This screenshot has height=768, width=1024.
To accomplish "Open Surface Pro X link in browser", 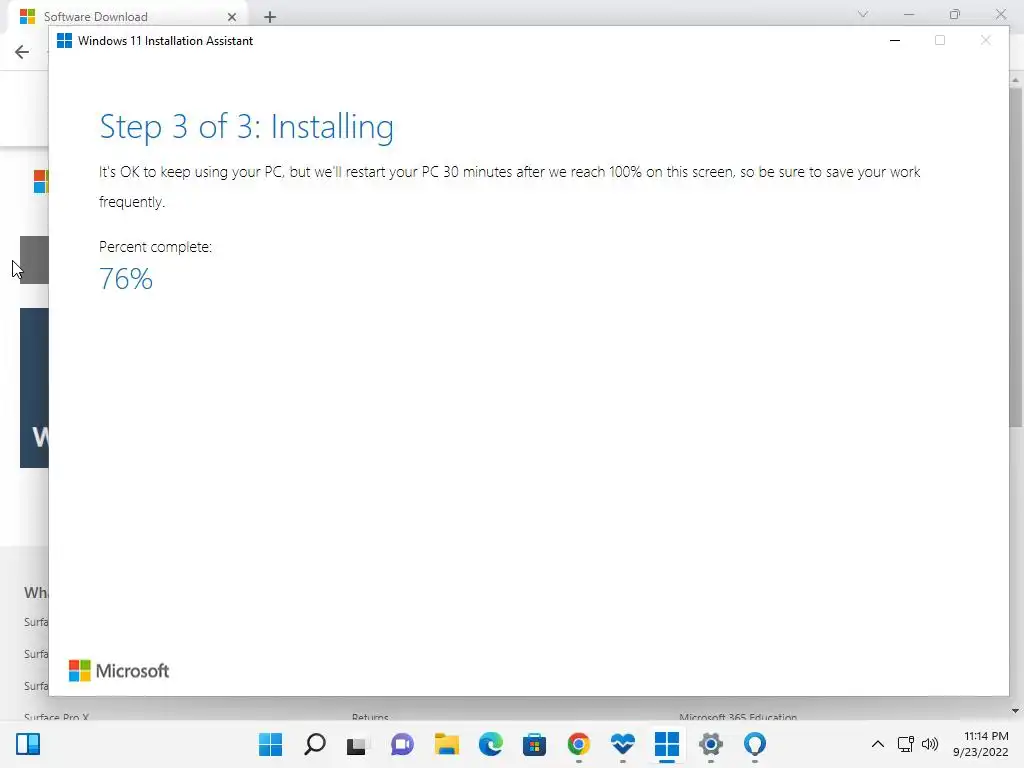I will point(57,717).
